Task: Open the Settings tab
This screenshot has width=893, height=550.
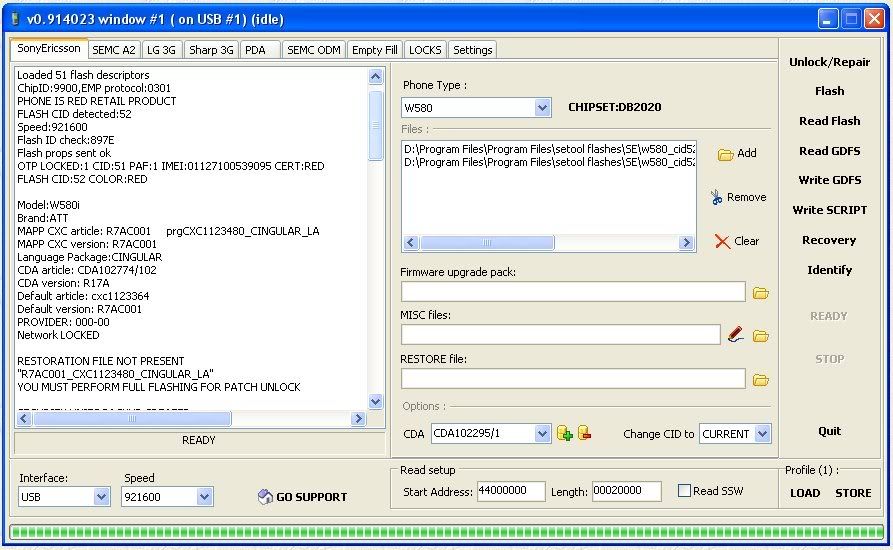Action: click(472, 50)
